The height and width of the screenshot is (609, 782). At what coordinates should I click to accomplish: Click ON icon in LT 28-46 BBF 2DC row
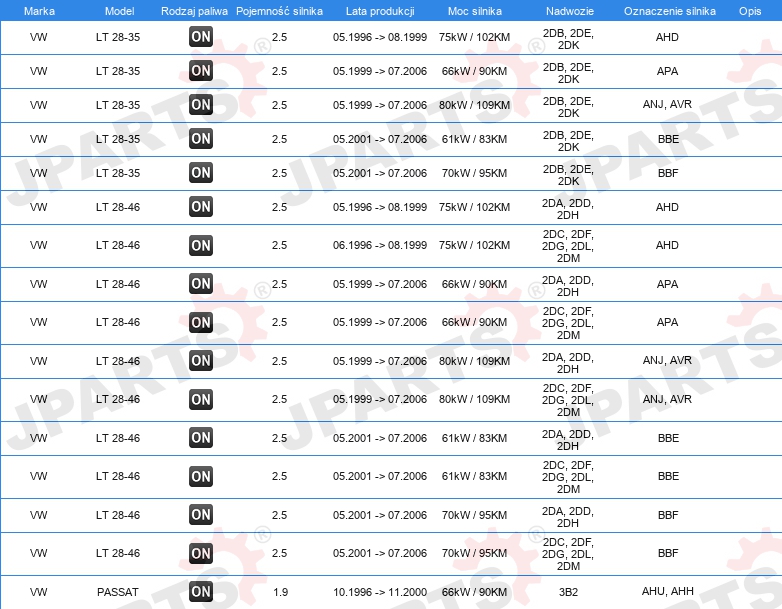tap(201, 553)
